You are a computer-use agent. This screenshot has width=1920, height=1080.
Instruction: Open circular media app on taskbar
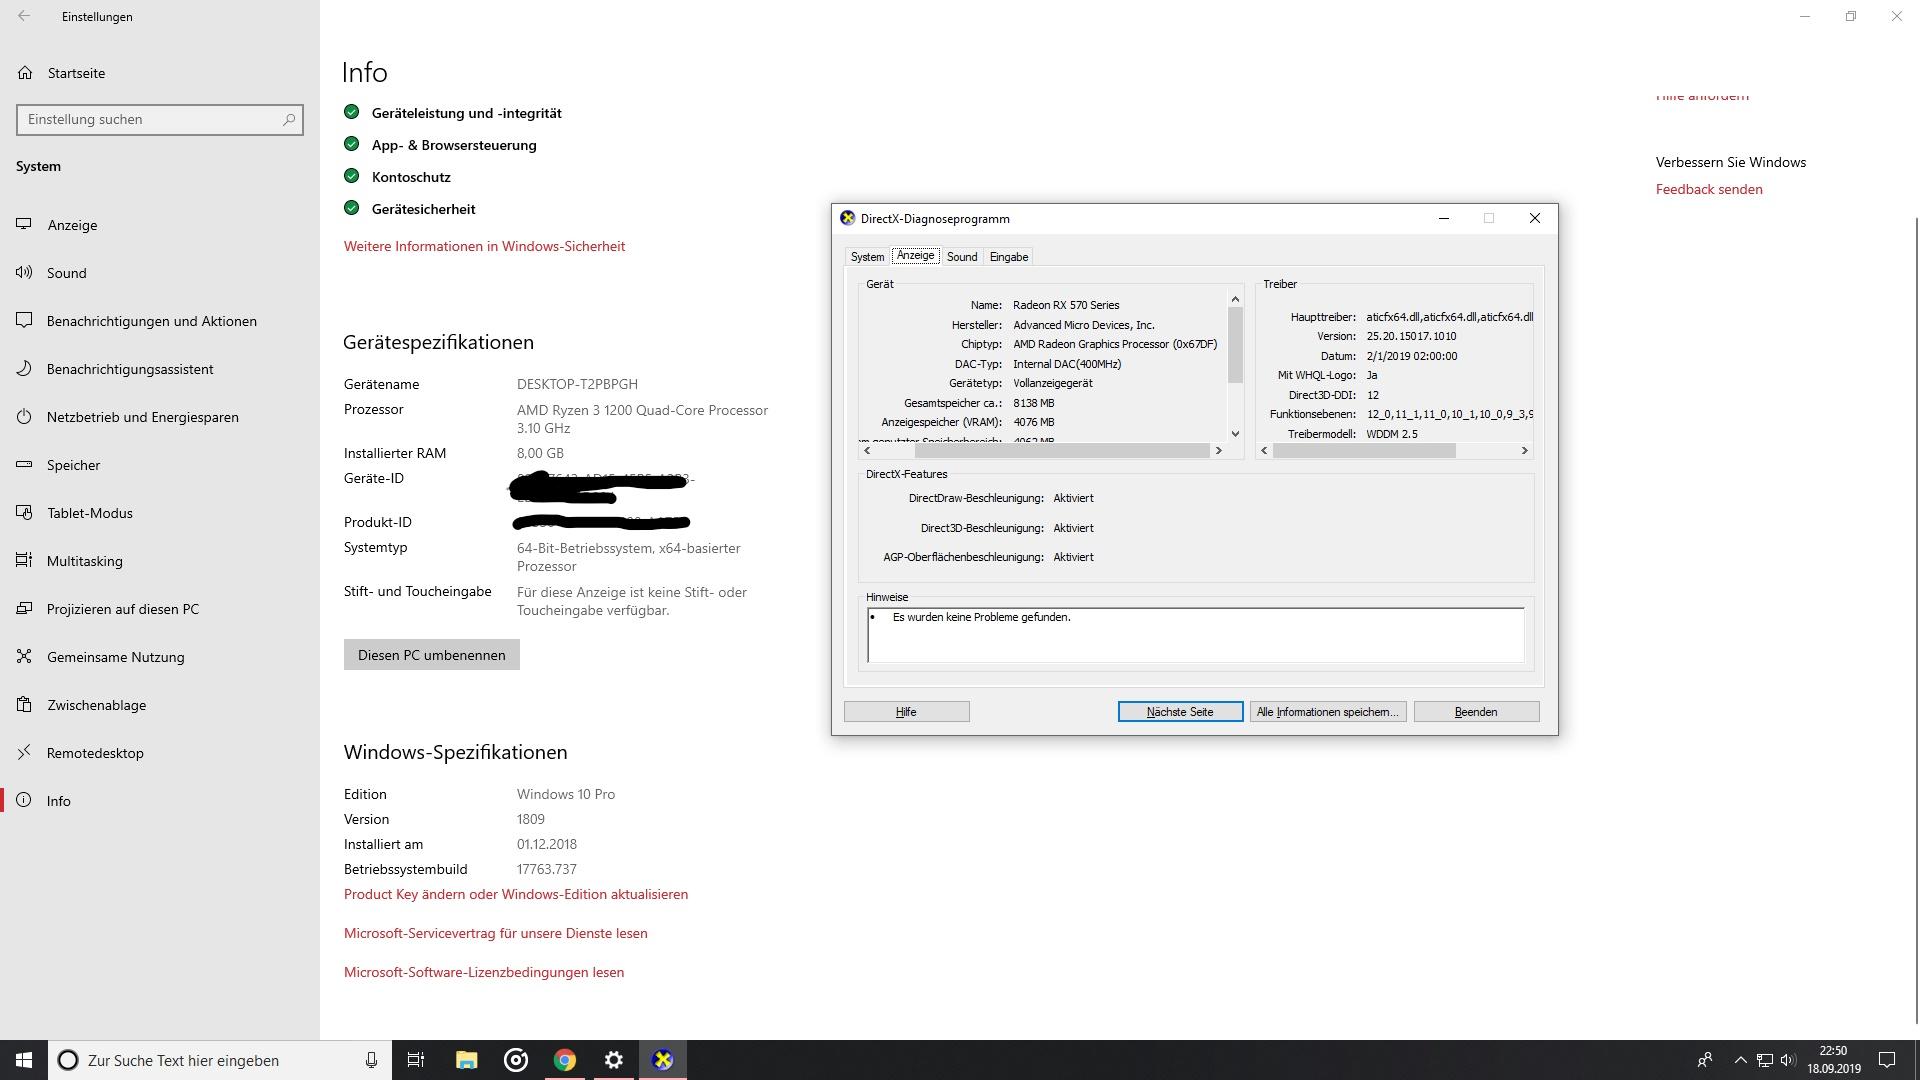point(516,1060)
